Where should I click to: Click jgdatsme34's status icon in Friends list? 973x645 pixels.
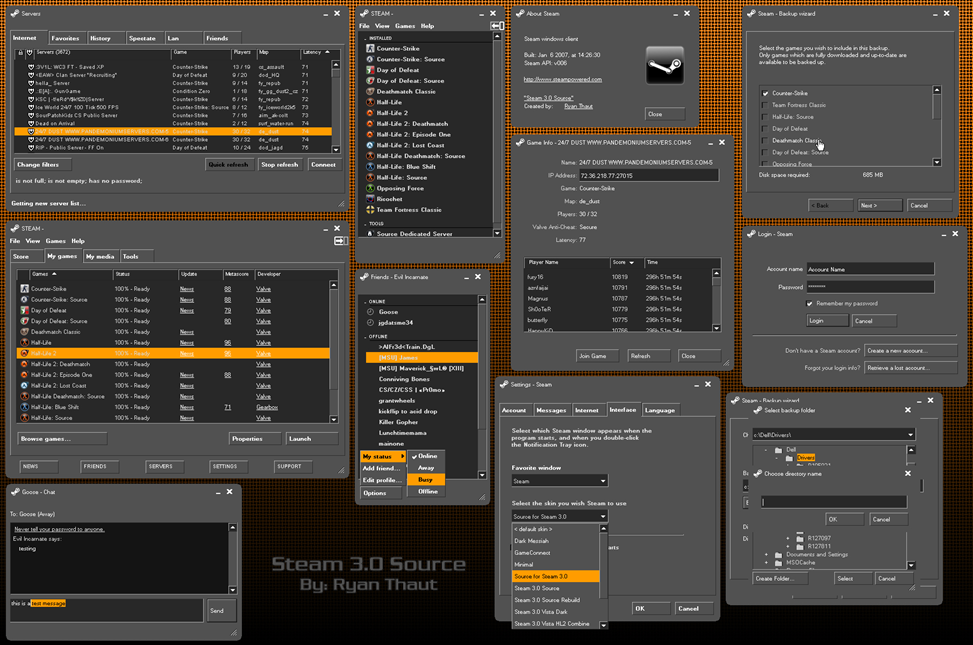370,323
